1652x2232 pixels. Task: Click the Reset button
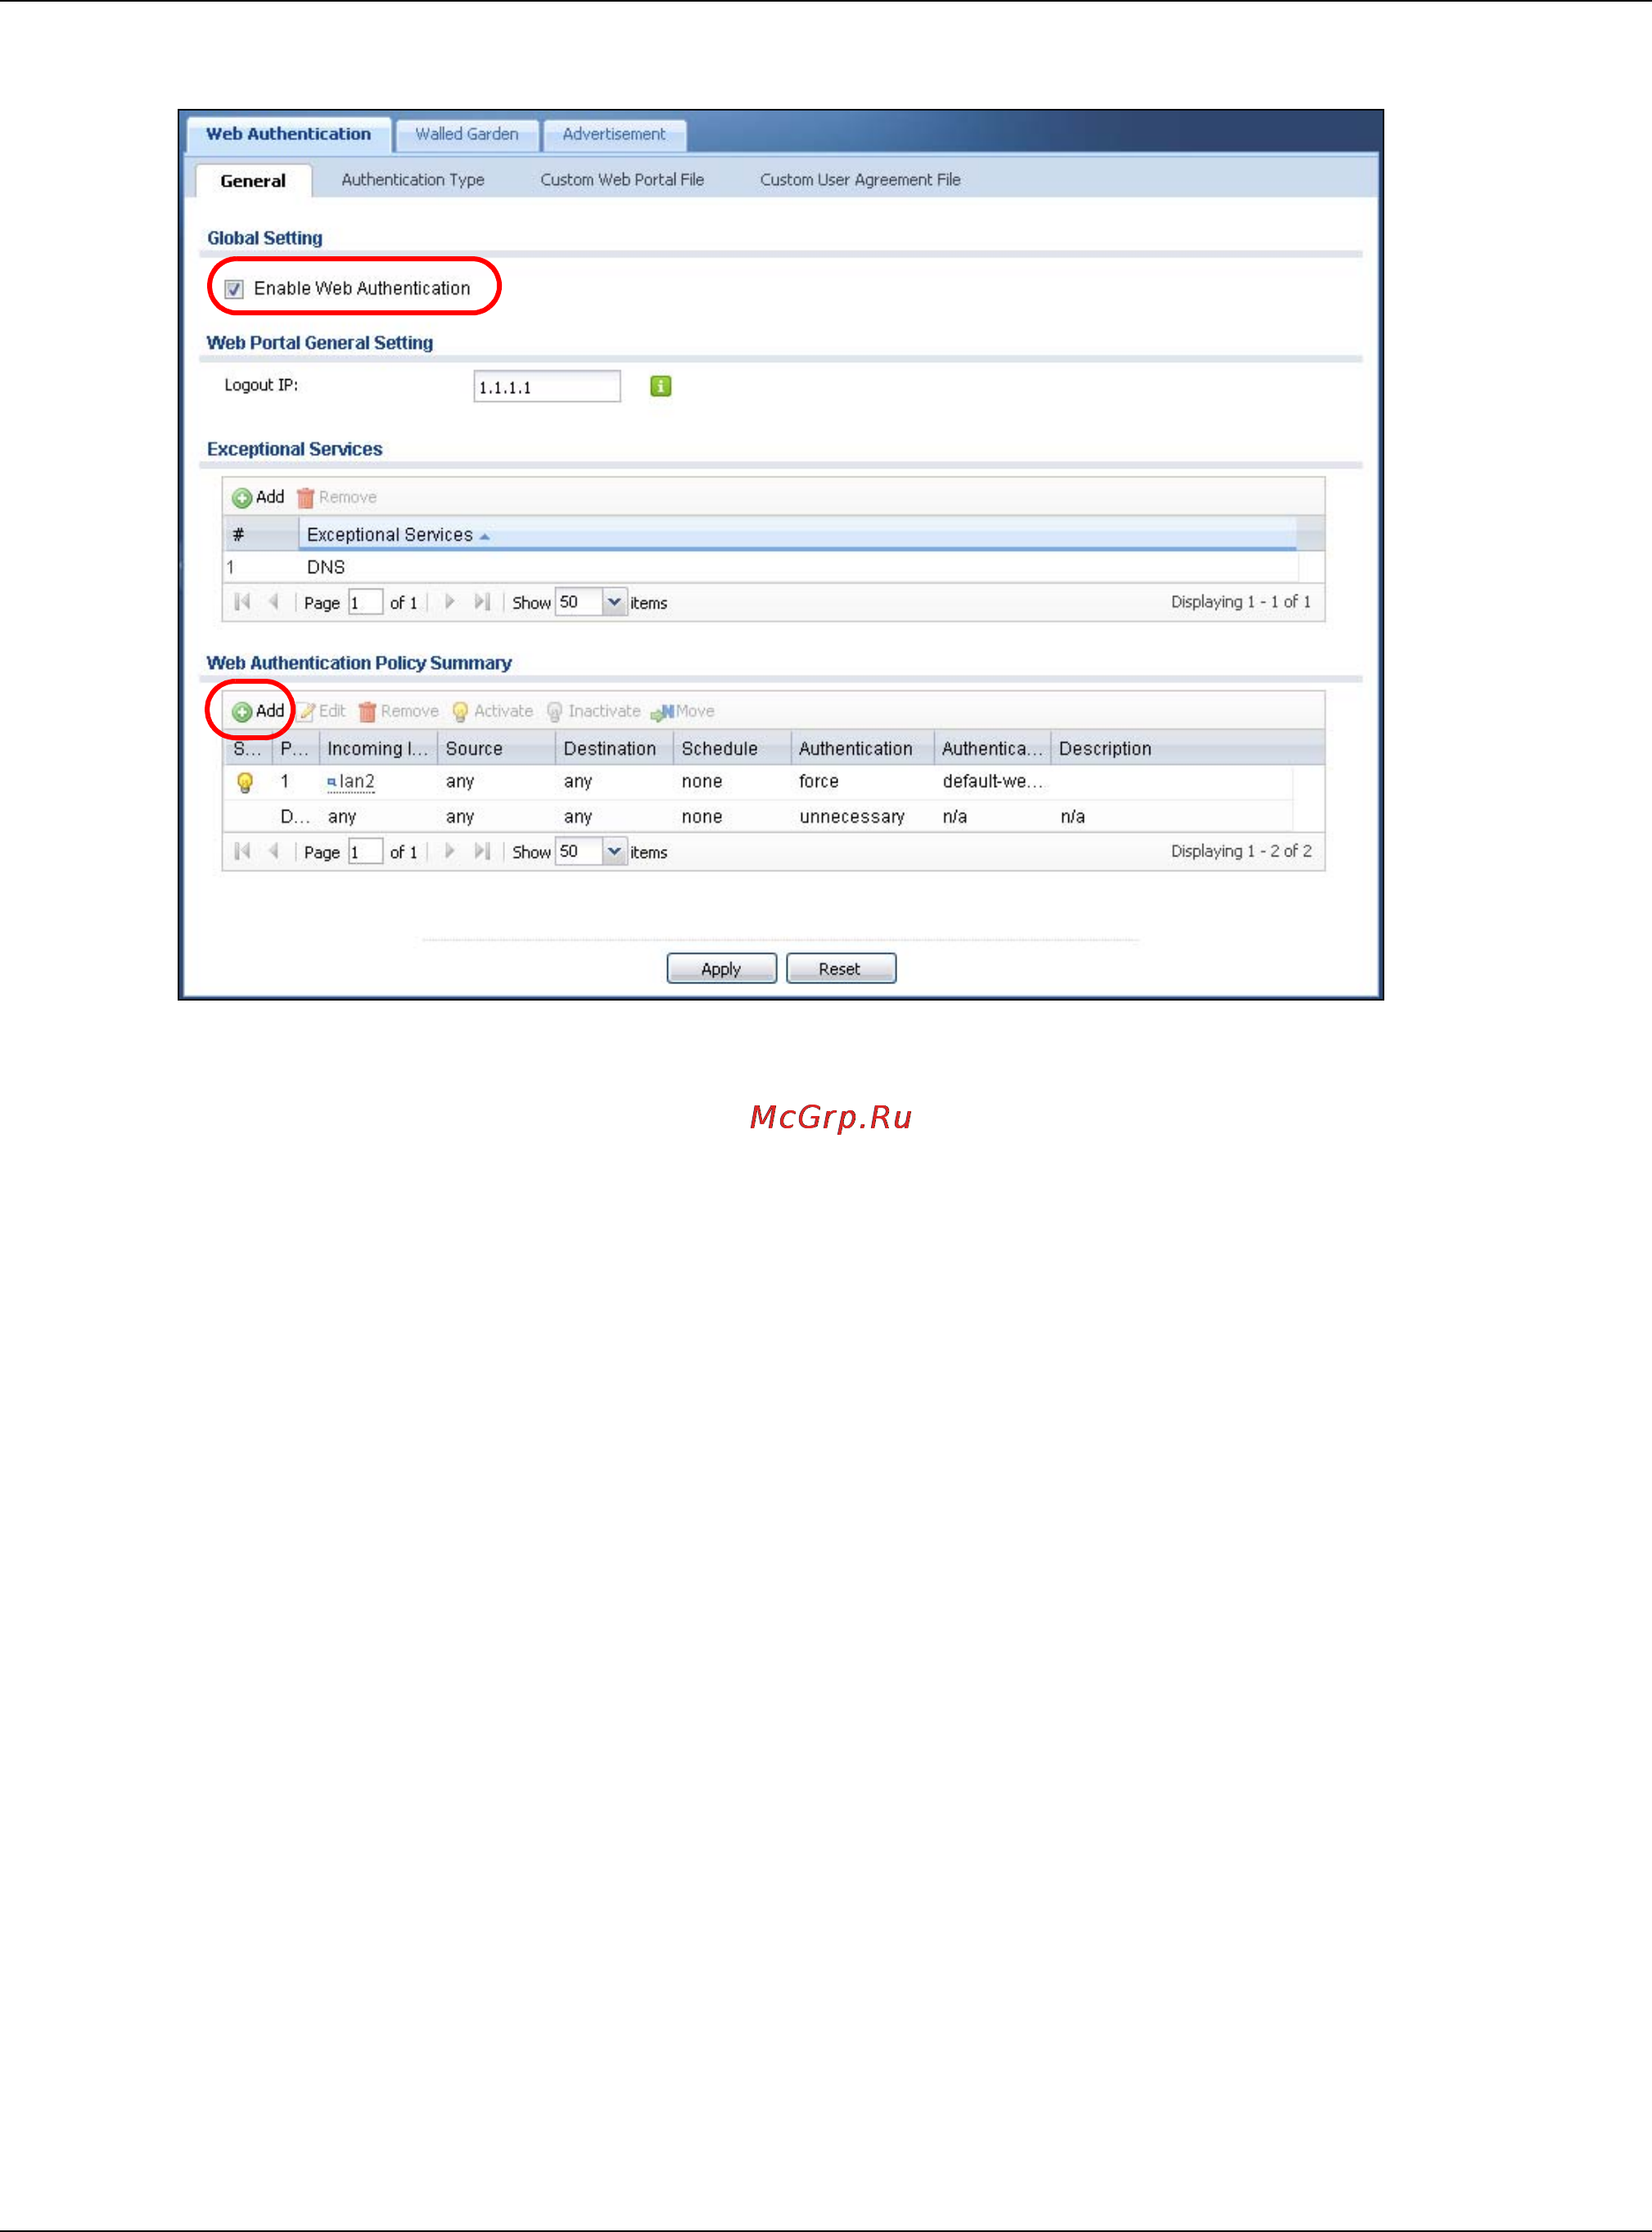pos(840,969)
